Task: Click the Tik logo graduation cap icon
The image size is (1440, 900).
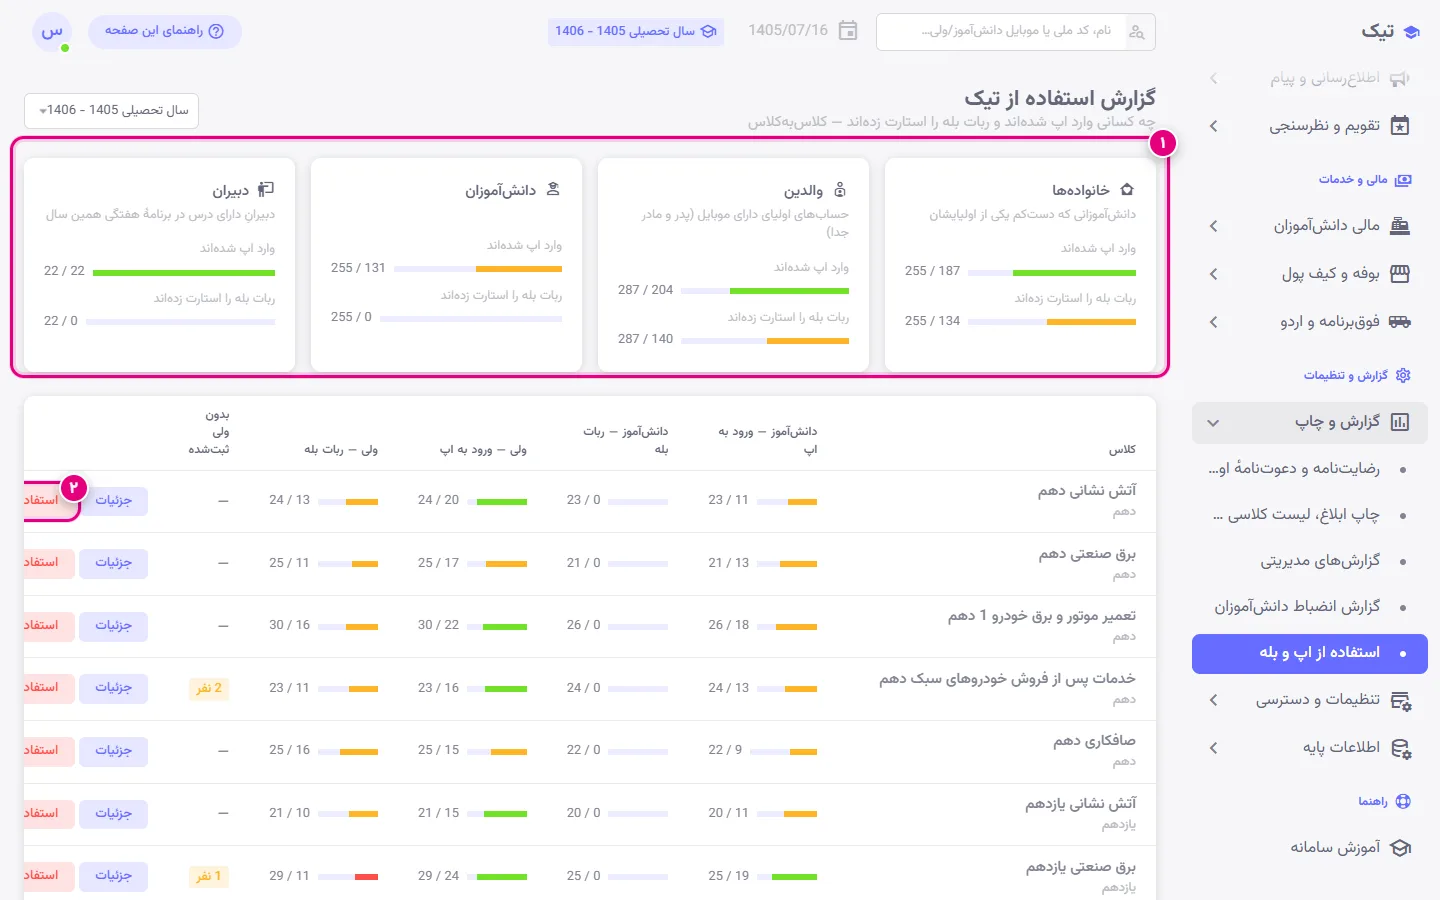Action: 1412,32
